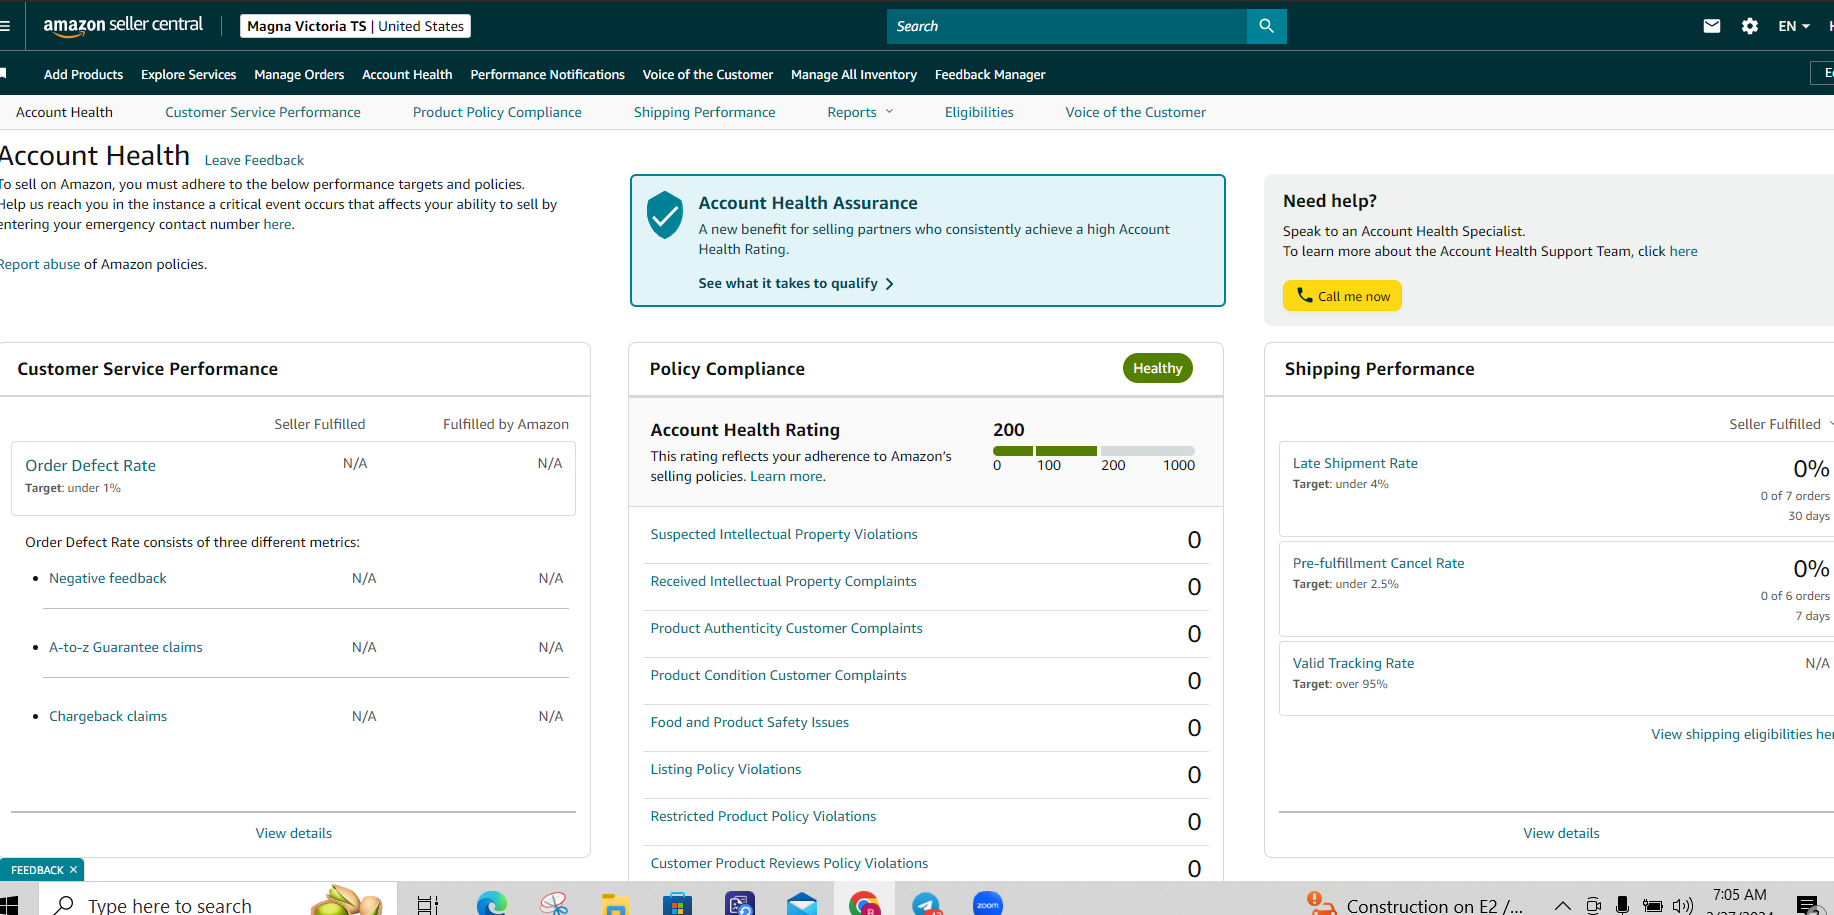Open Negative feedback metric link
This screenshot has width=1834, height=915.
point(108,578)
